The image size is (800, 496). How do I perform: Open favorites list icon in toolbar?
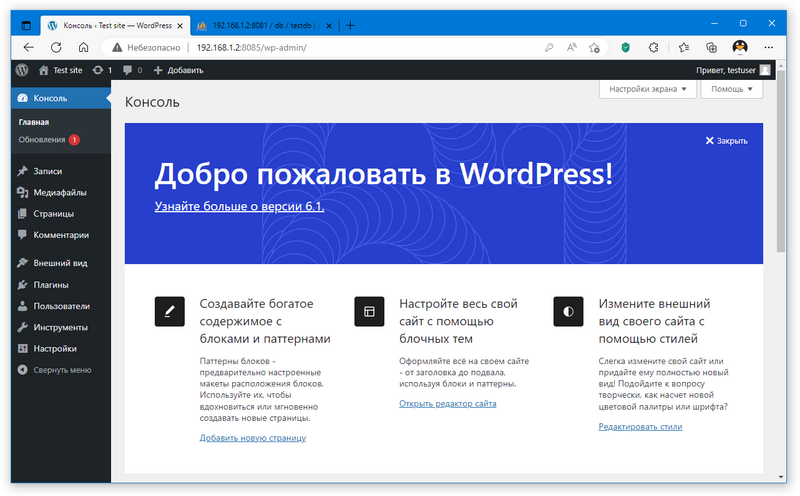tap(684, 47)
